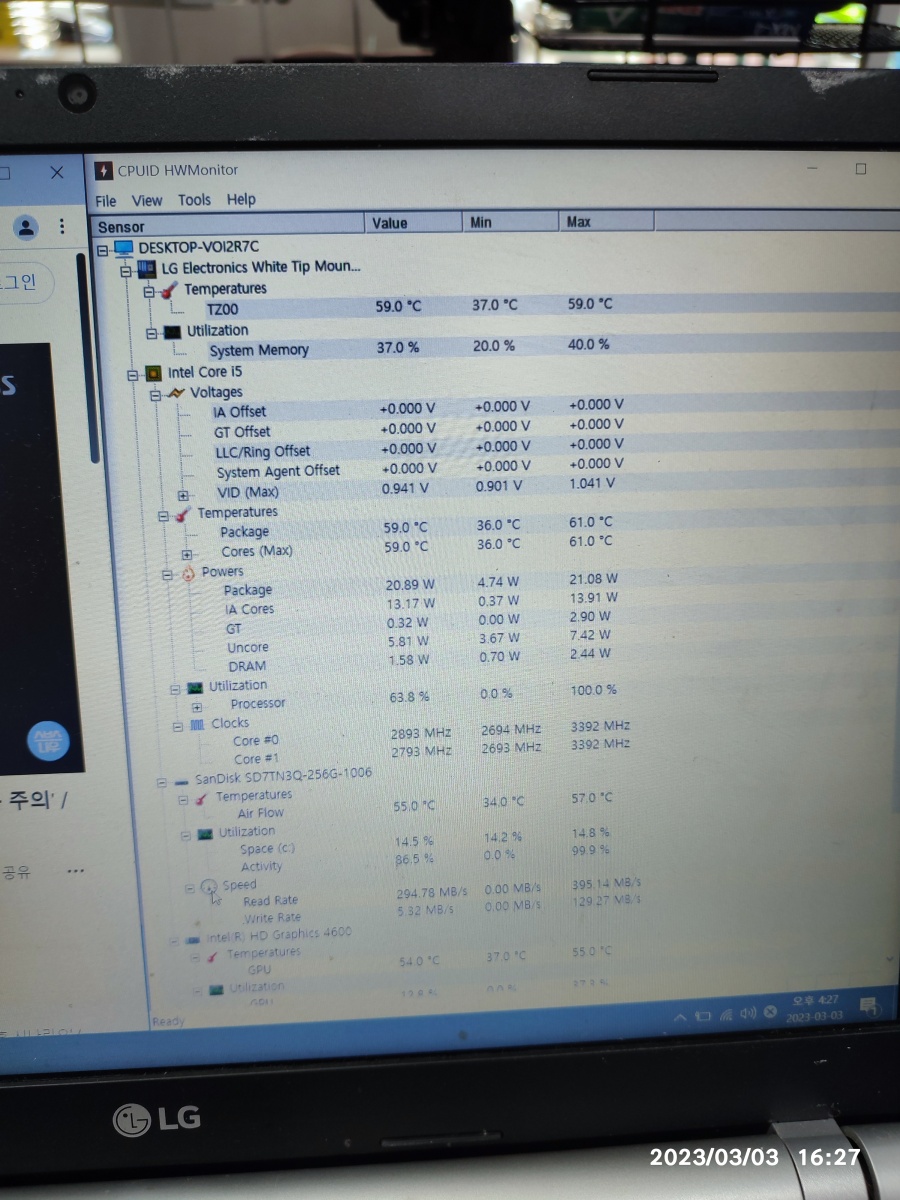This screenshot has height=1200, width=900.
Task: Open the browser three-dot menu
Action: click(62, 226)
